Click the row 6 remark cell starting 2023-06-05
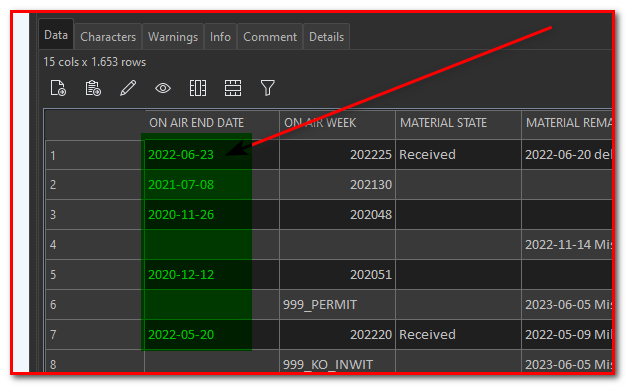 pos(567,305)
